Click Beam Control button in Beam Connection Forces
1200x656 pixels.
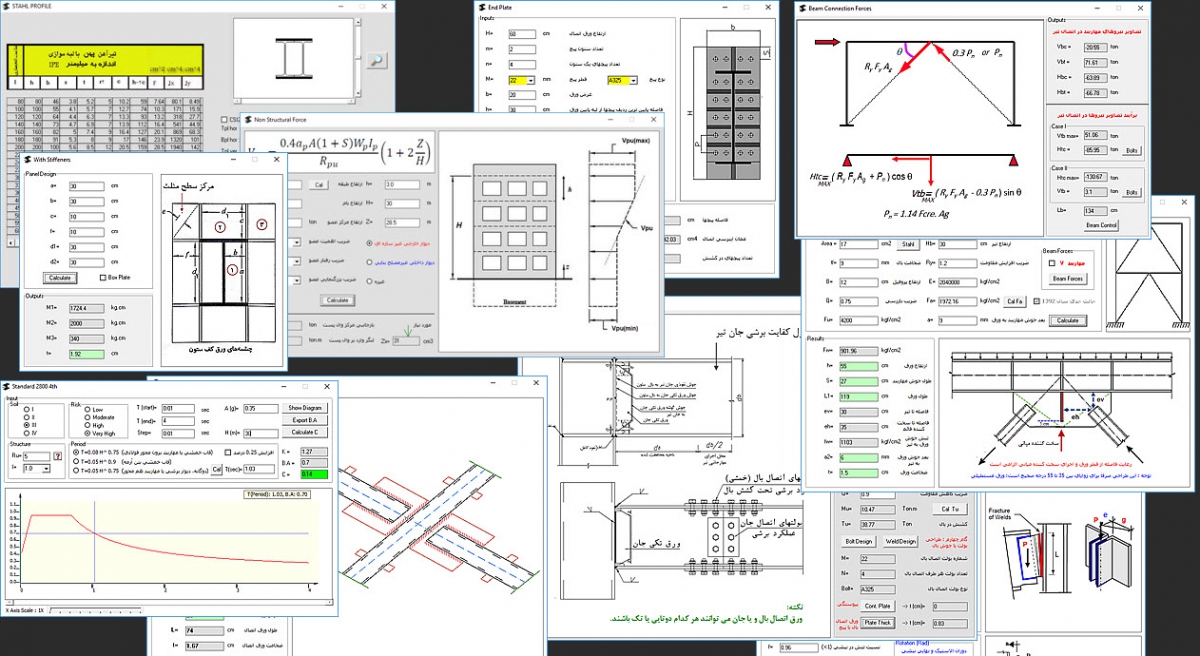(x=1101, y=225)
